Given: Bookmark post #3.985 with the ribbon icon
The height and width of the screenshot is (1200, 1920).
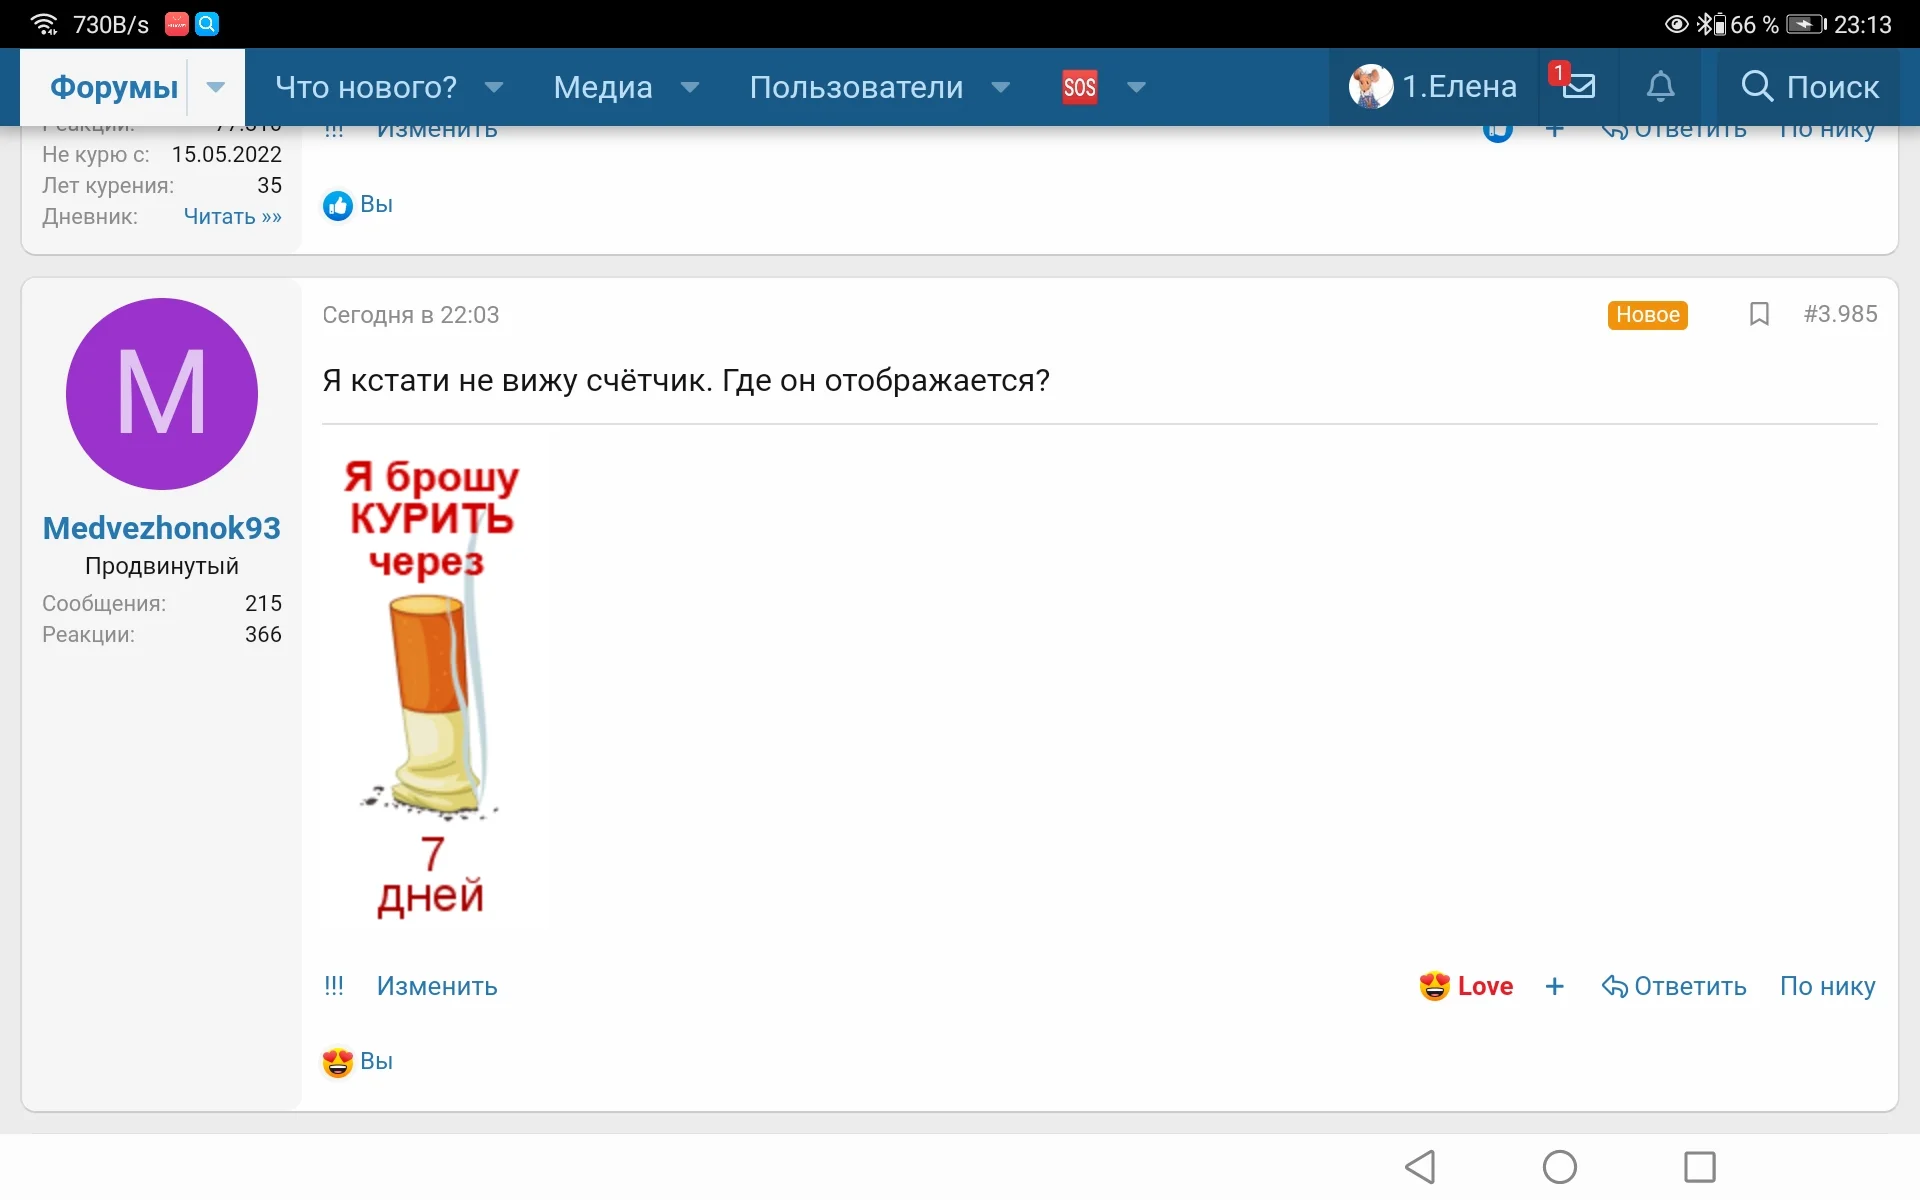Looking at the screenshot, I should (1760, 314).
